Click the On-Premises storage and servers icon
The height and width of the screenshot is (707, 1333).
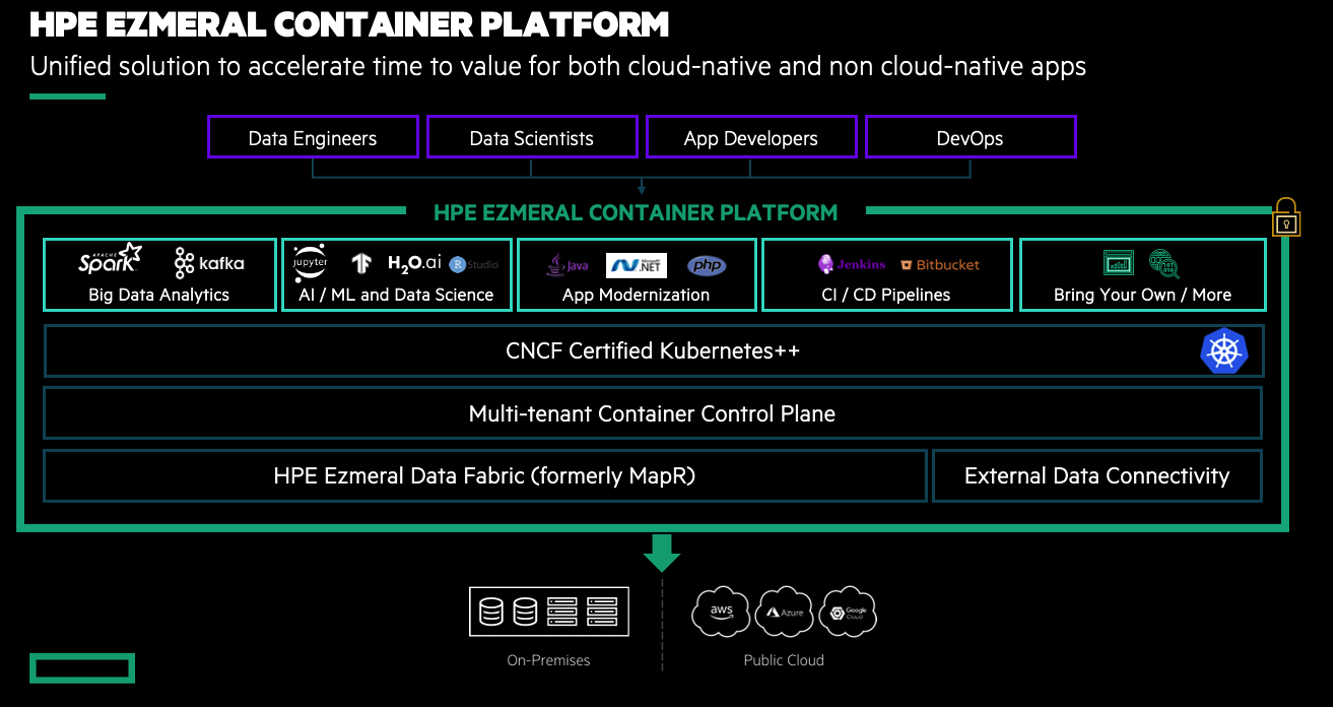[x=549, y=611]
